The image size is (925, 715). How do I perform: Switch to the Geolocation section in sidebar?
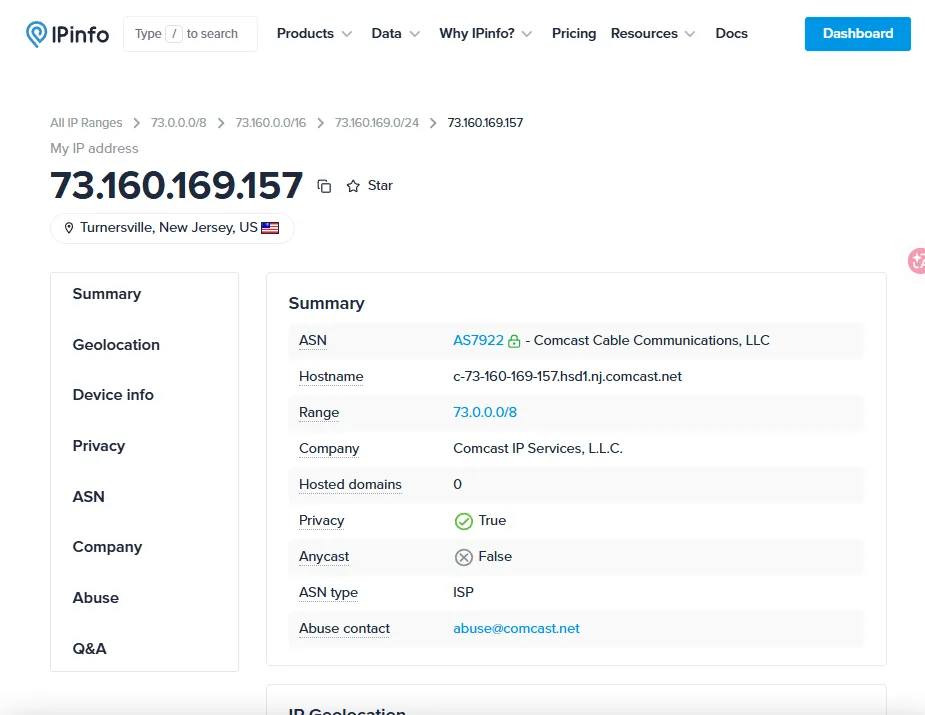click(x=115, y=344)
